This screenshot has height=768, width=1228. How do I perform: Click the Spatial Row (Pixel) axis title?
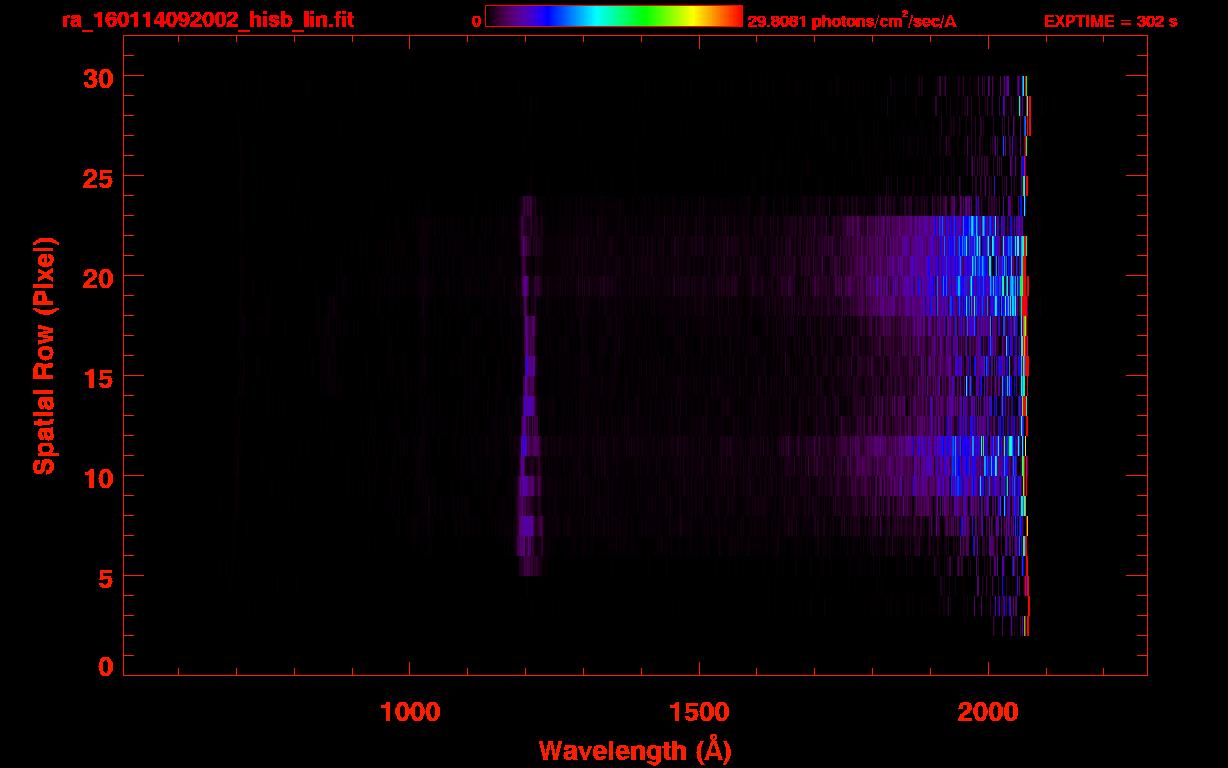[43, 355]
